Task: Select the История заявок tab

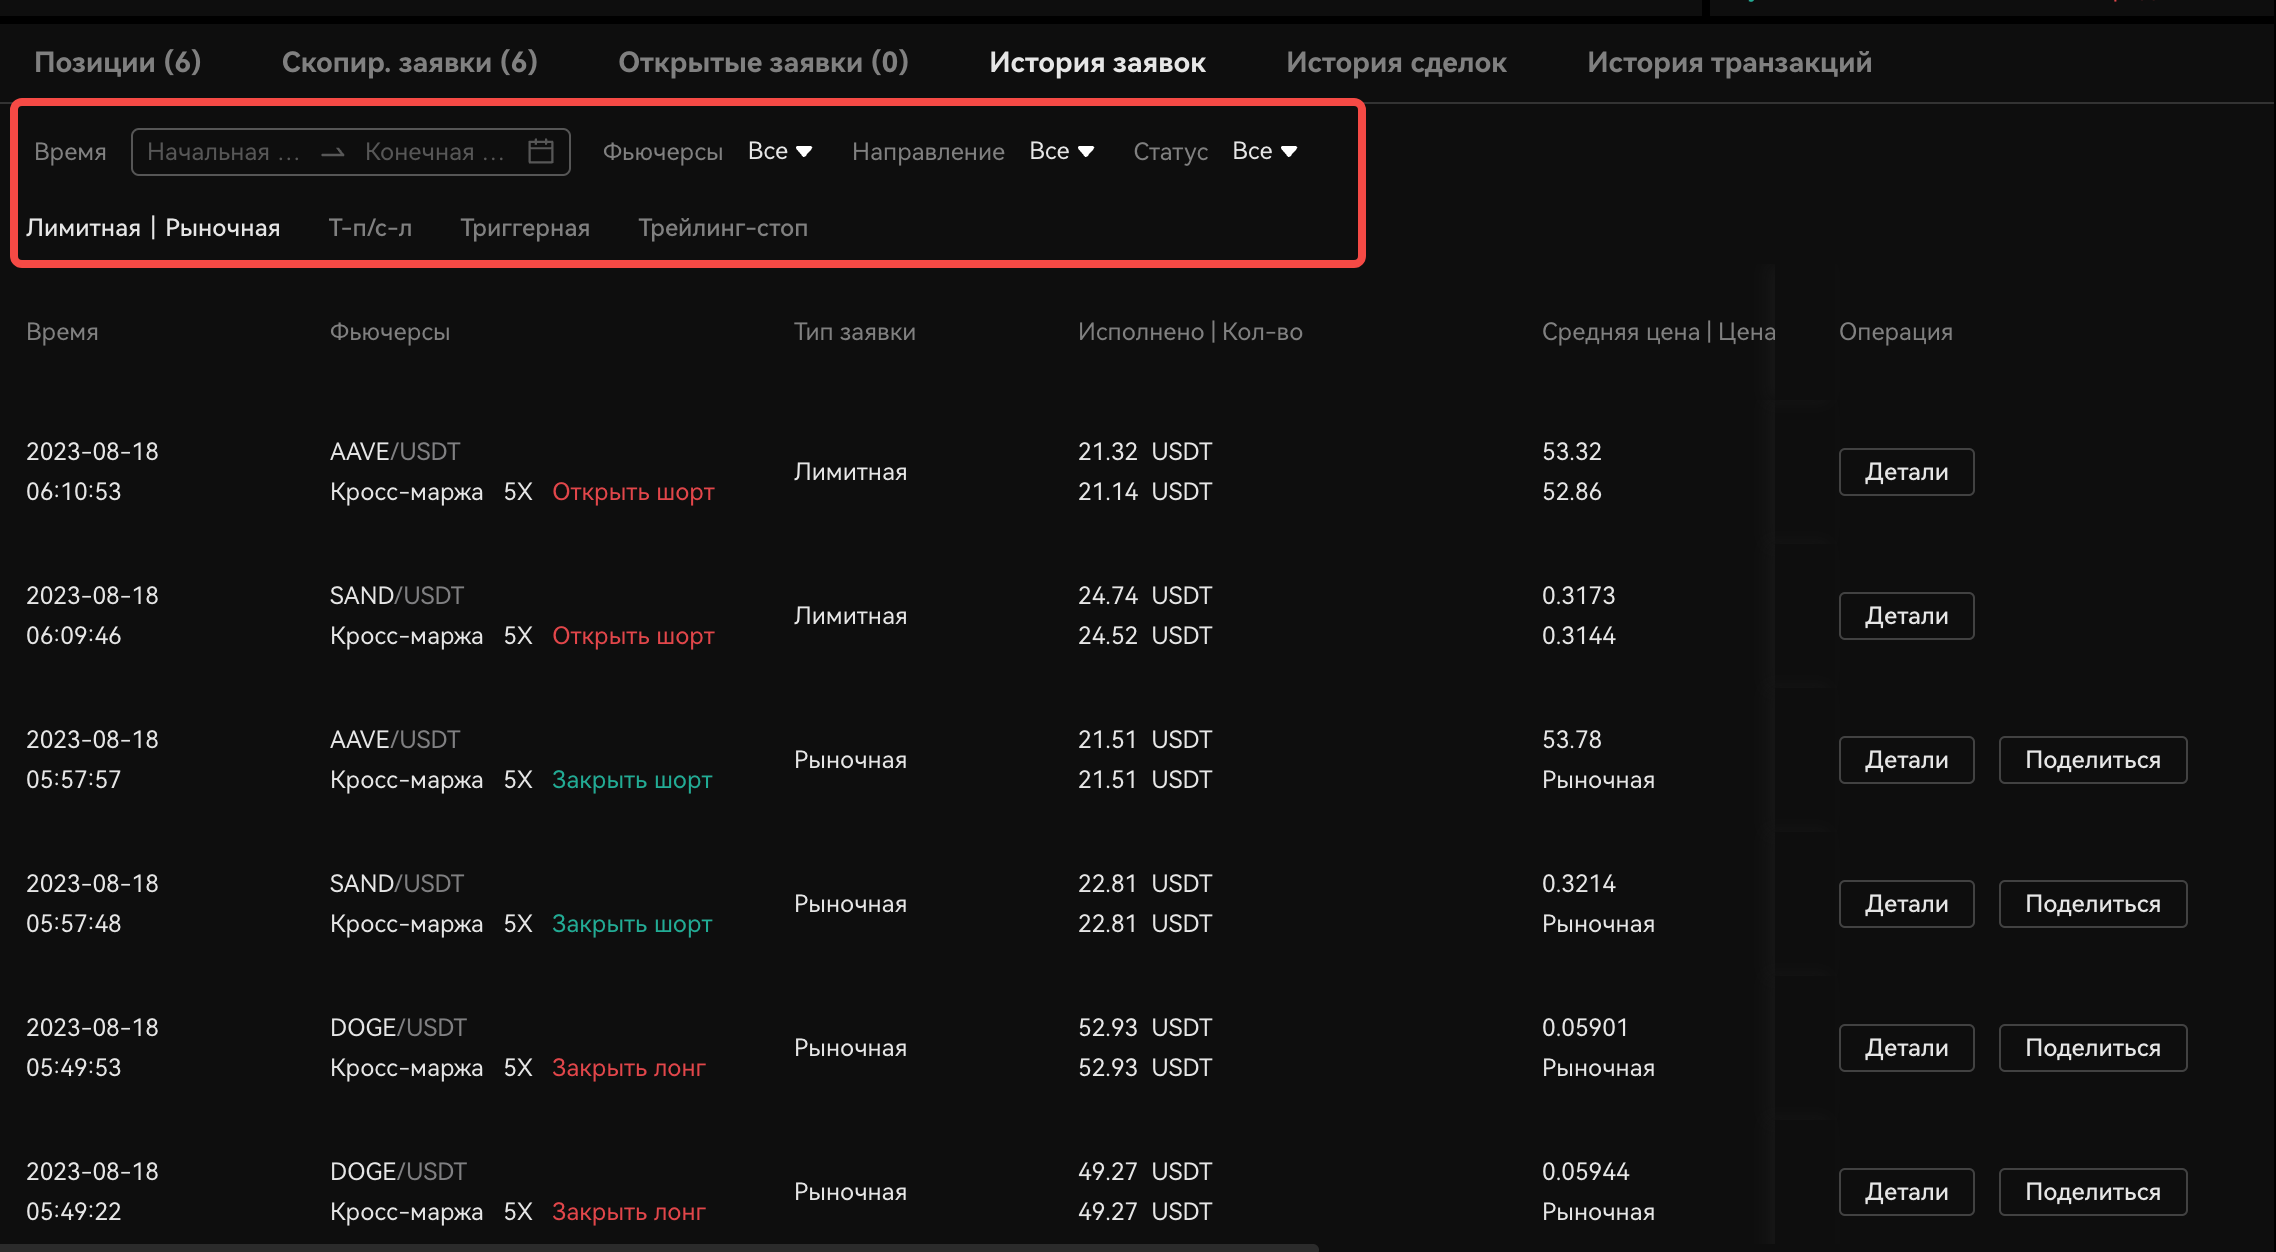Action: (1097, 62)
